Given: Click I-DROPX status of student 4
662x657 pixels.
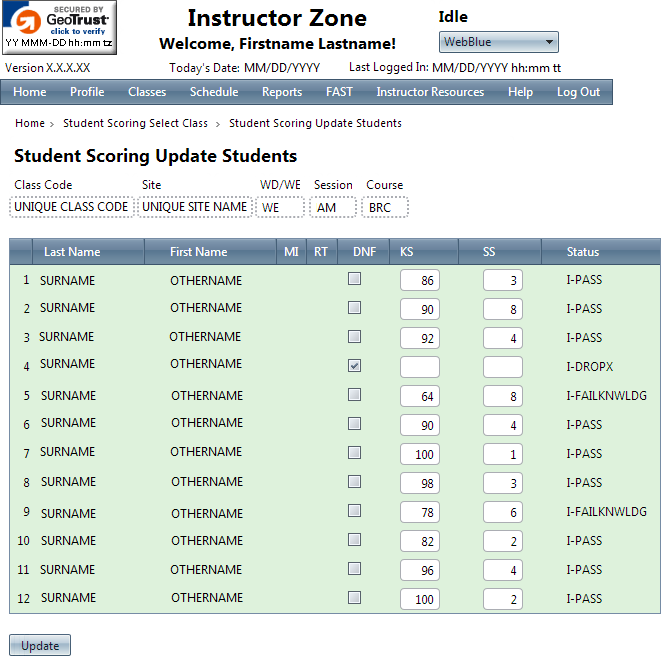Looking at the screenshot, I should [589, 367].
